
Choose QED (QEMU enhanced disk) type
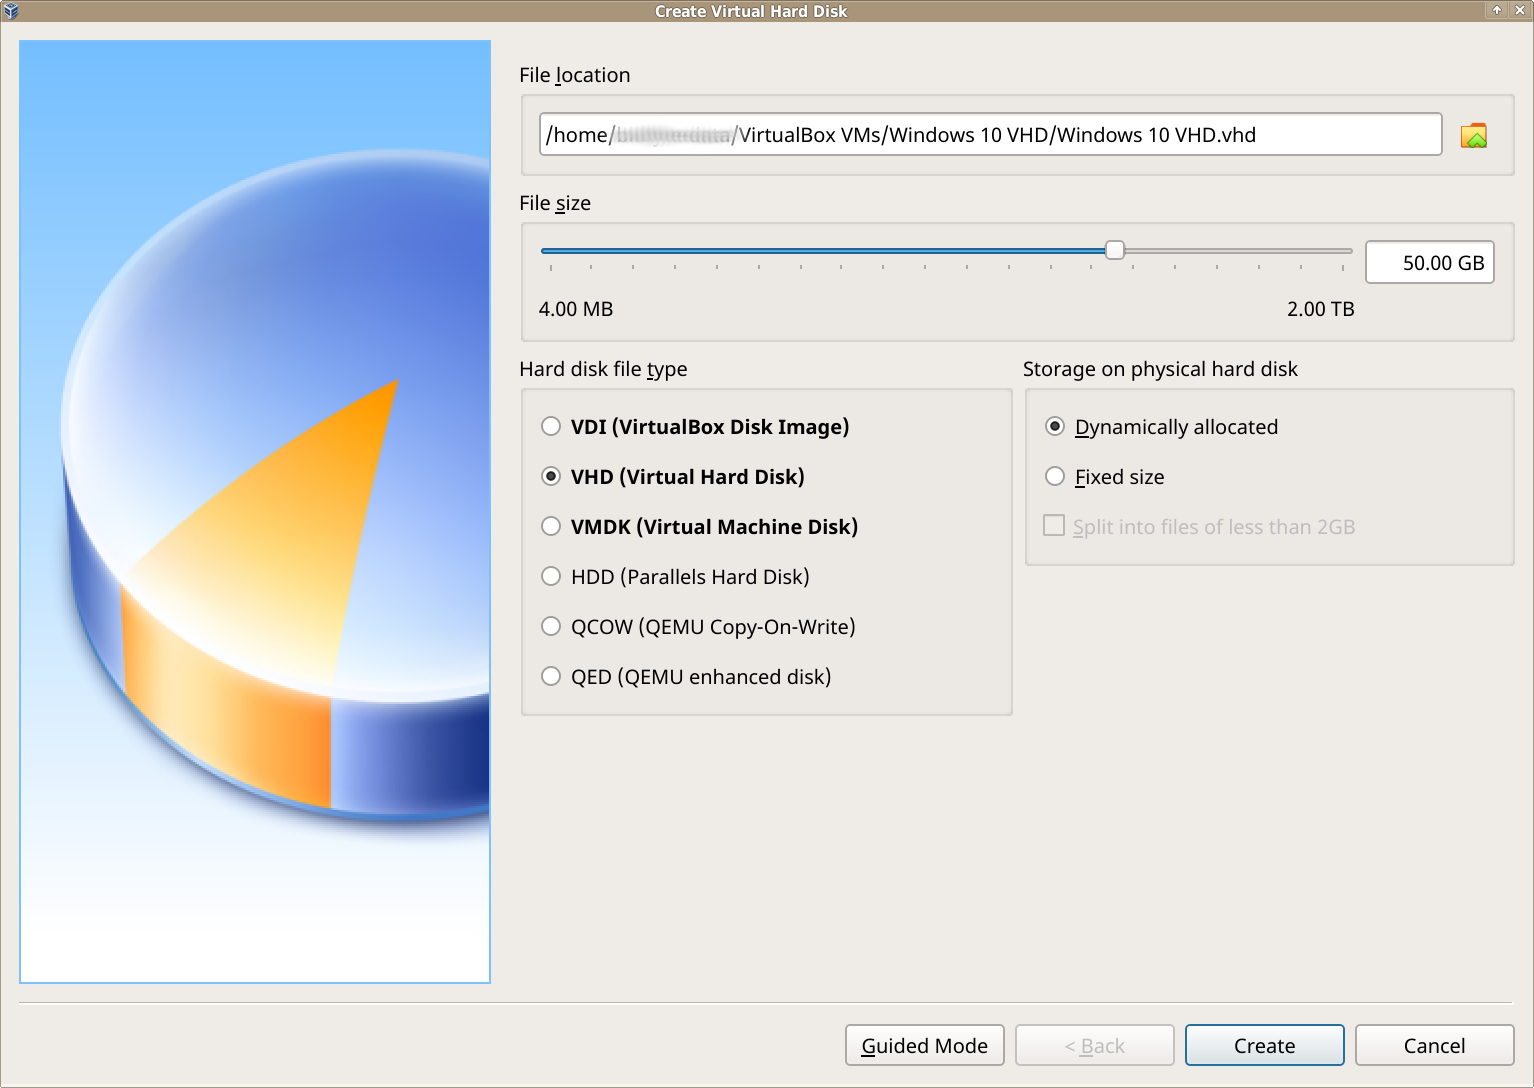tap(551, 677)
